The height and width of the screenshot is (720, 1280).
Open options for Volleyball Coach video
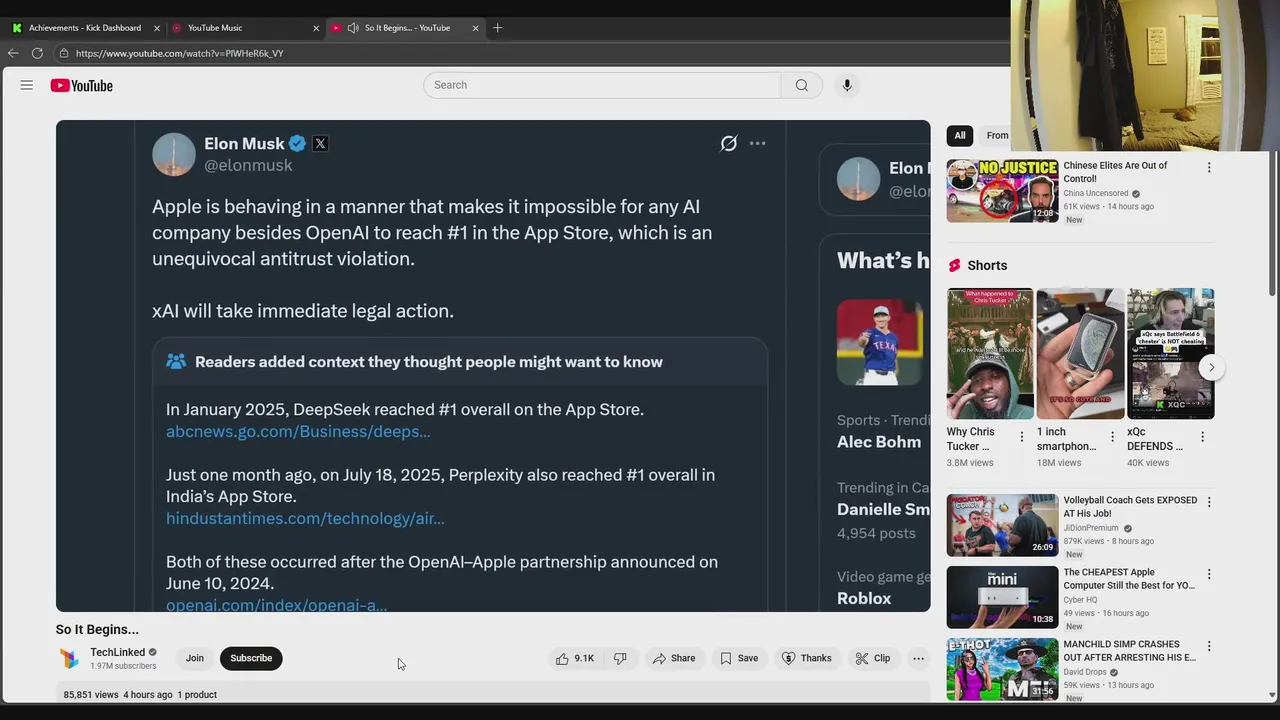[x=1209, y=502]
